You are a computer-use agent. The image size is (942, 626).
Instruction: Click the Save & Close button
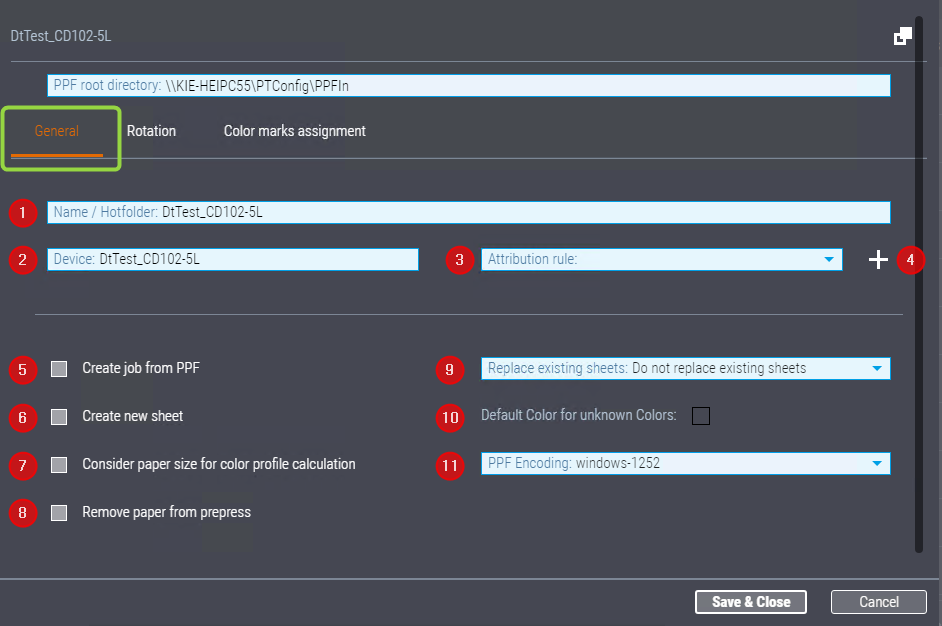click(750, 601)
